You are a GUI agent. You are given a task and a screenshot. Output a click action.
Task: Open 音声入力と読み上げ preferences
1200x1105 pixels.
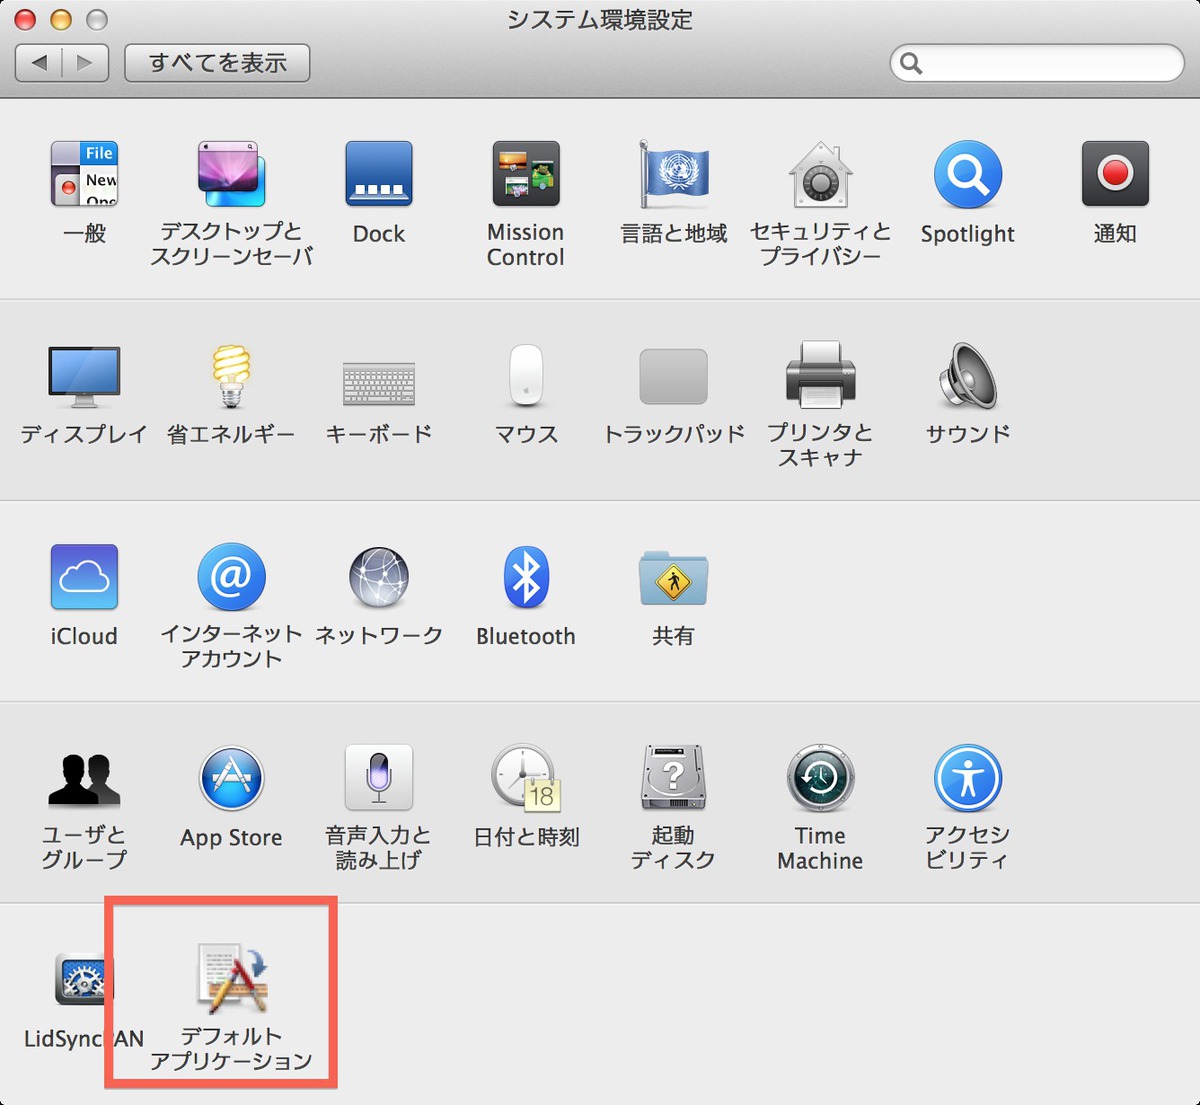(x=379, y=778)
